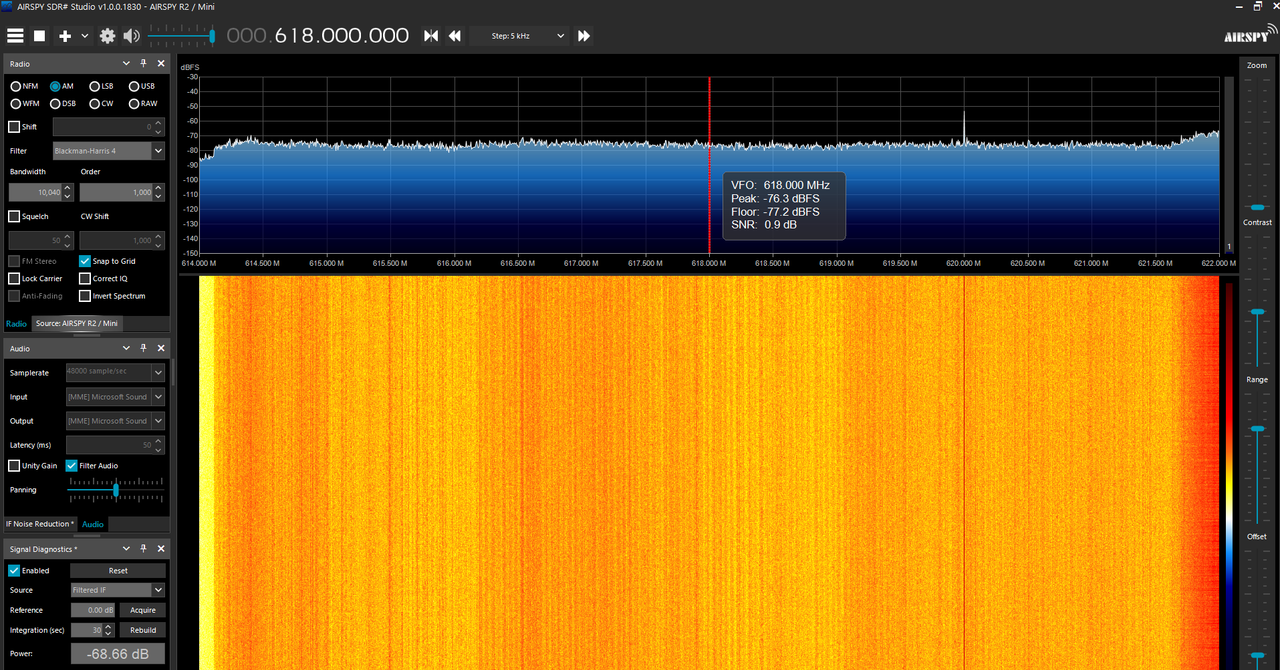Open the Step: 5 kHz dropdown
This screenshot has width=1280, height=670.
519,36
